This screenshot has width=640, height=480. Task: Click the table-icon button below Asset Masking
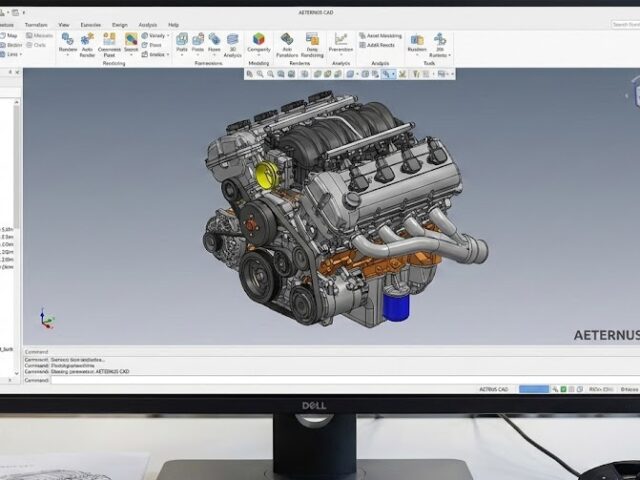coord(377,45)
